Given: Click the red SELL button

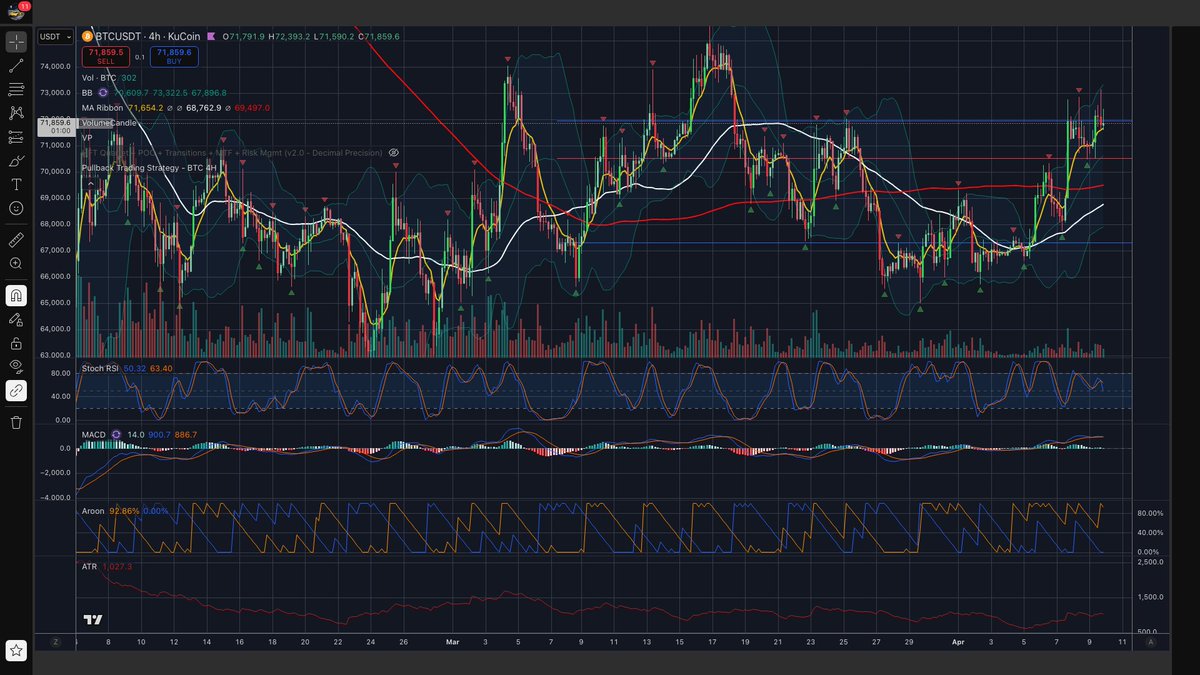Looking at the screenshot, I should point(105,55).
